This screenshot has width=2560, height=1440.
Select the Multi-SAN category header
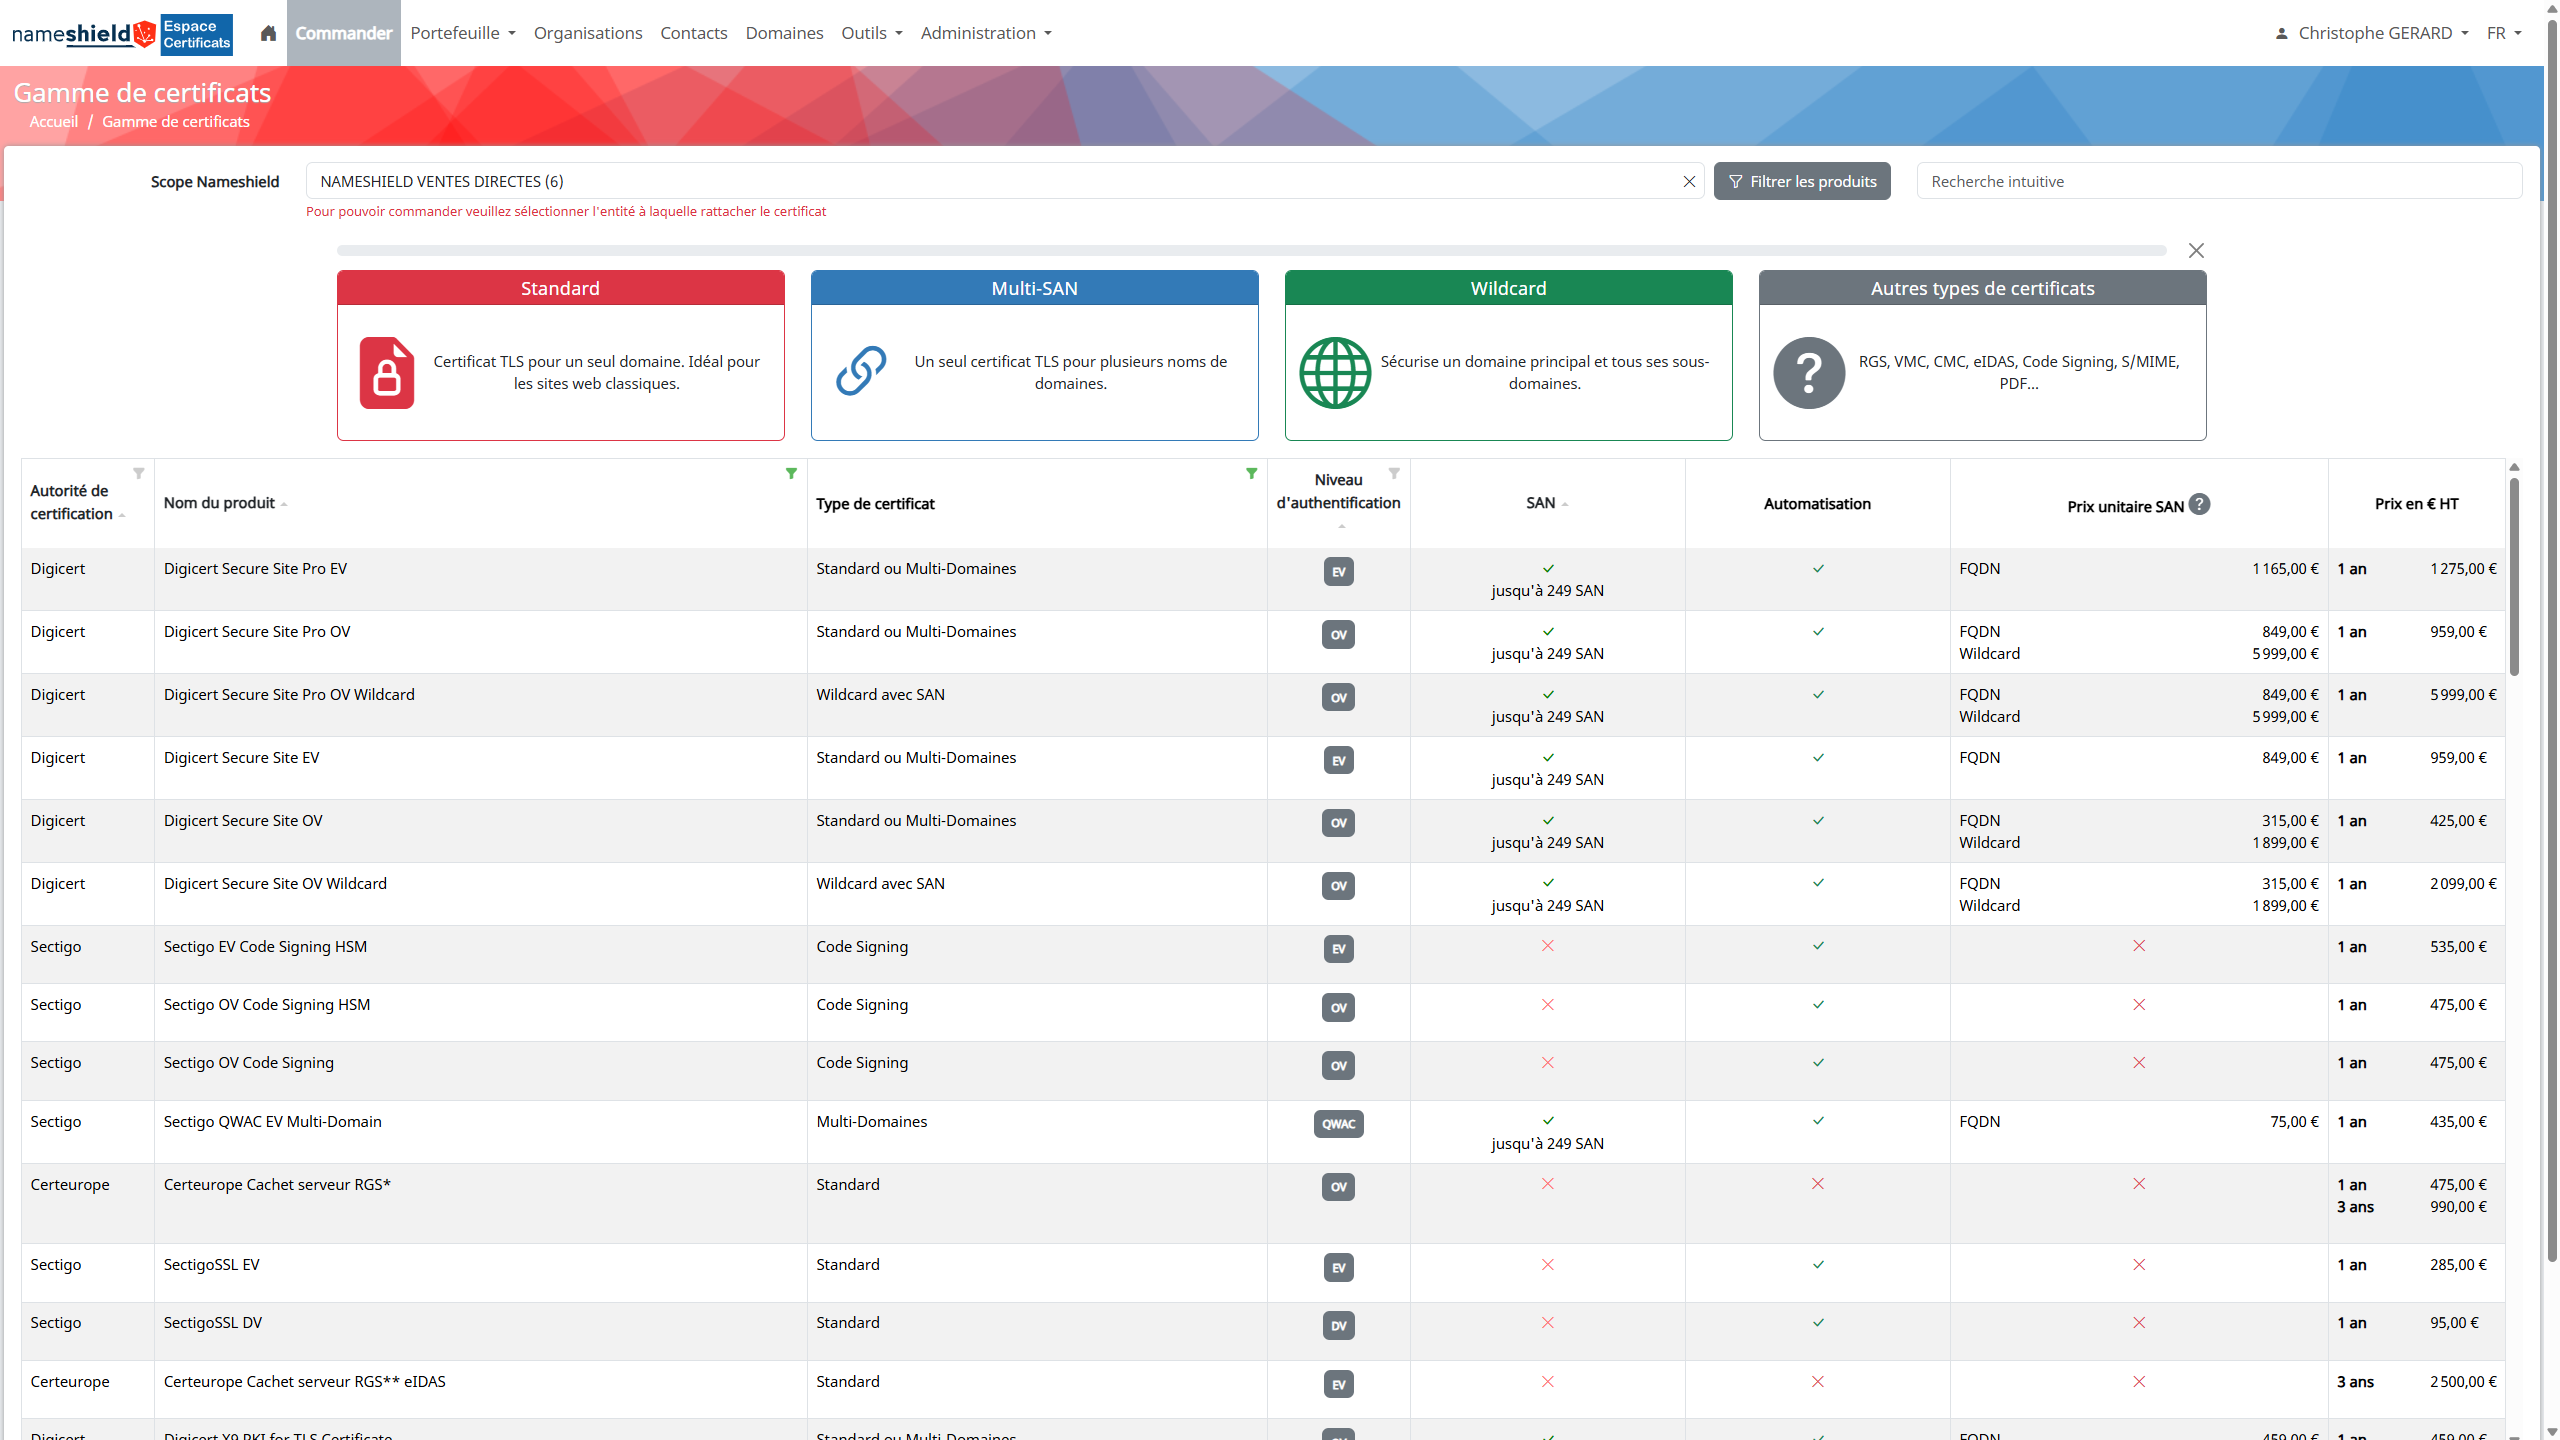[1034, 288]
